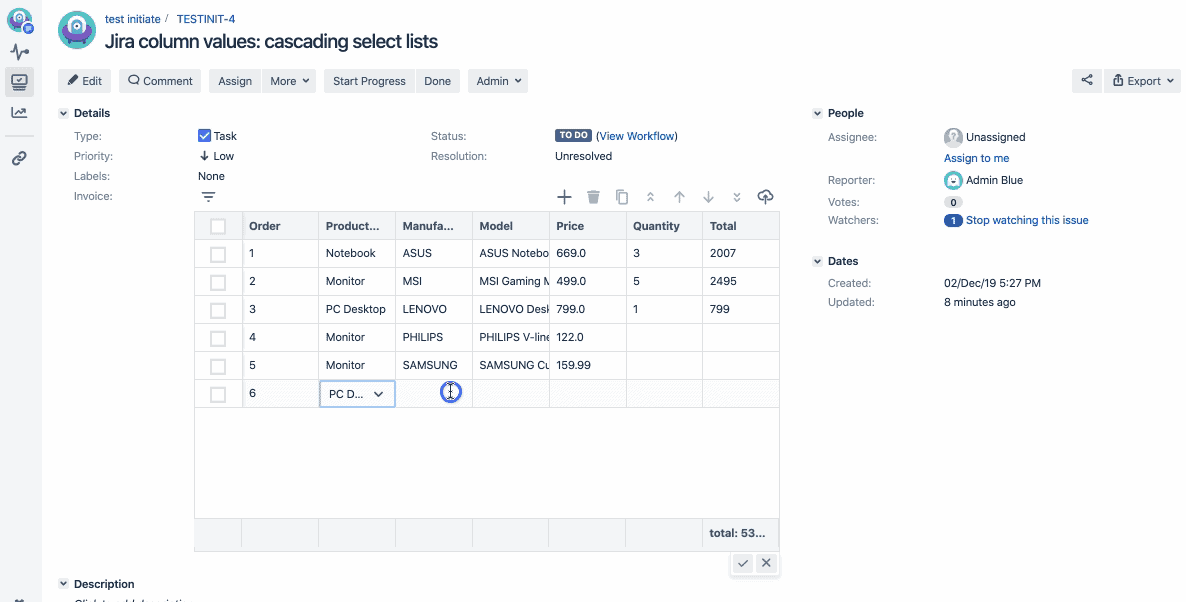The height and width of the screenshot is (602, 1186).
Task: Duplicate a row with the copy icon
Action: (622, 197)
